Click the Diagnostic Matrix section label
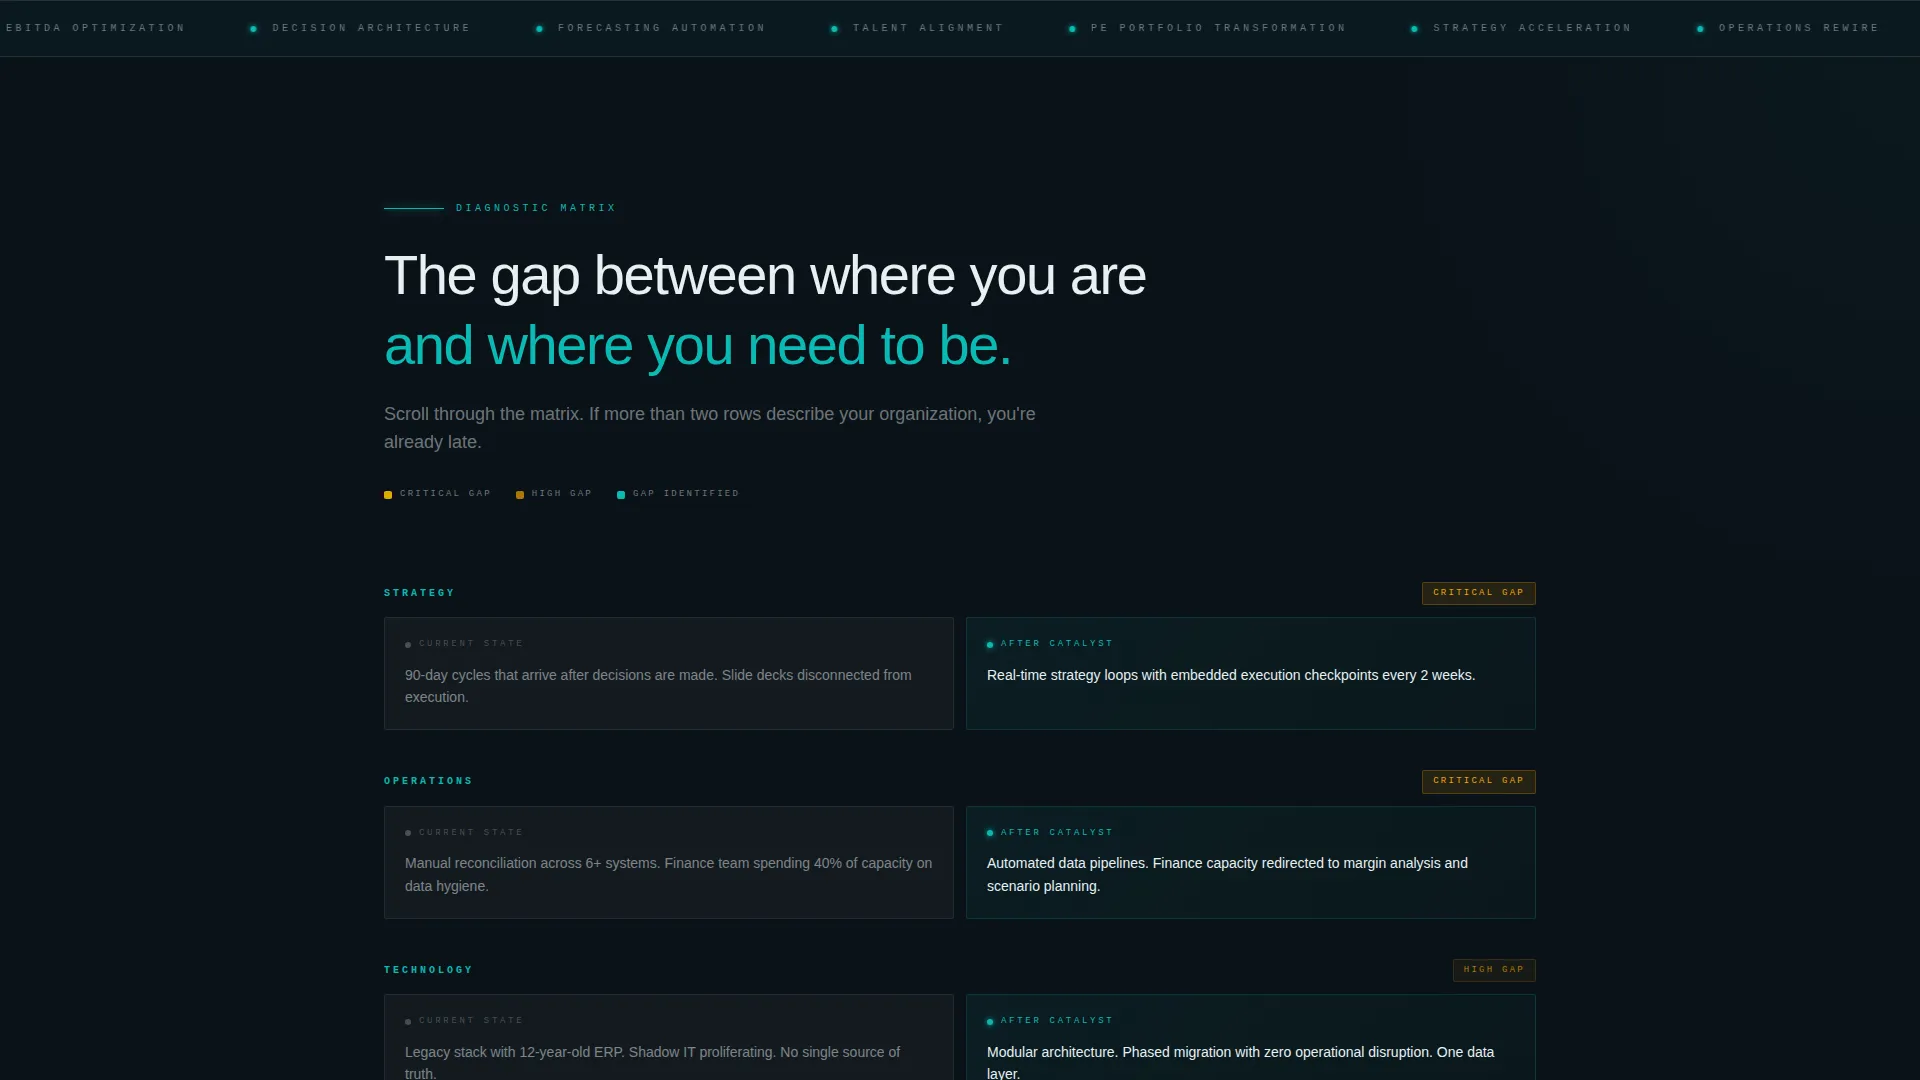 coord(536,208)
